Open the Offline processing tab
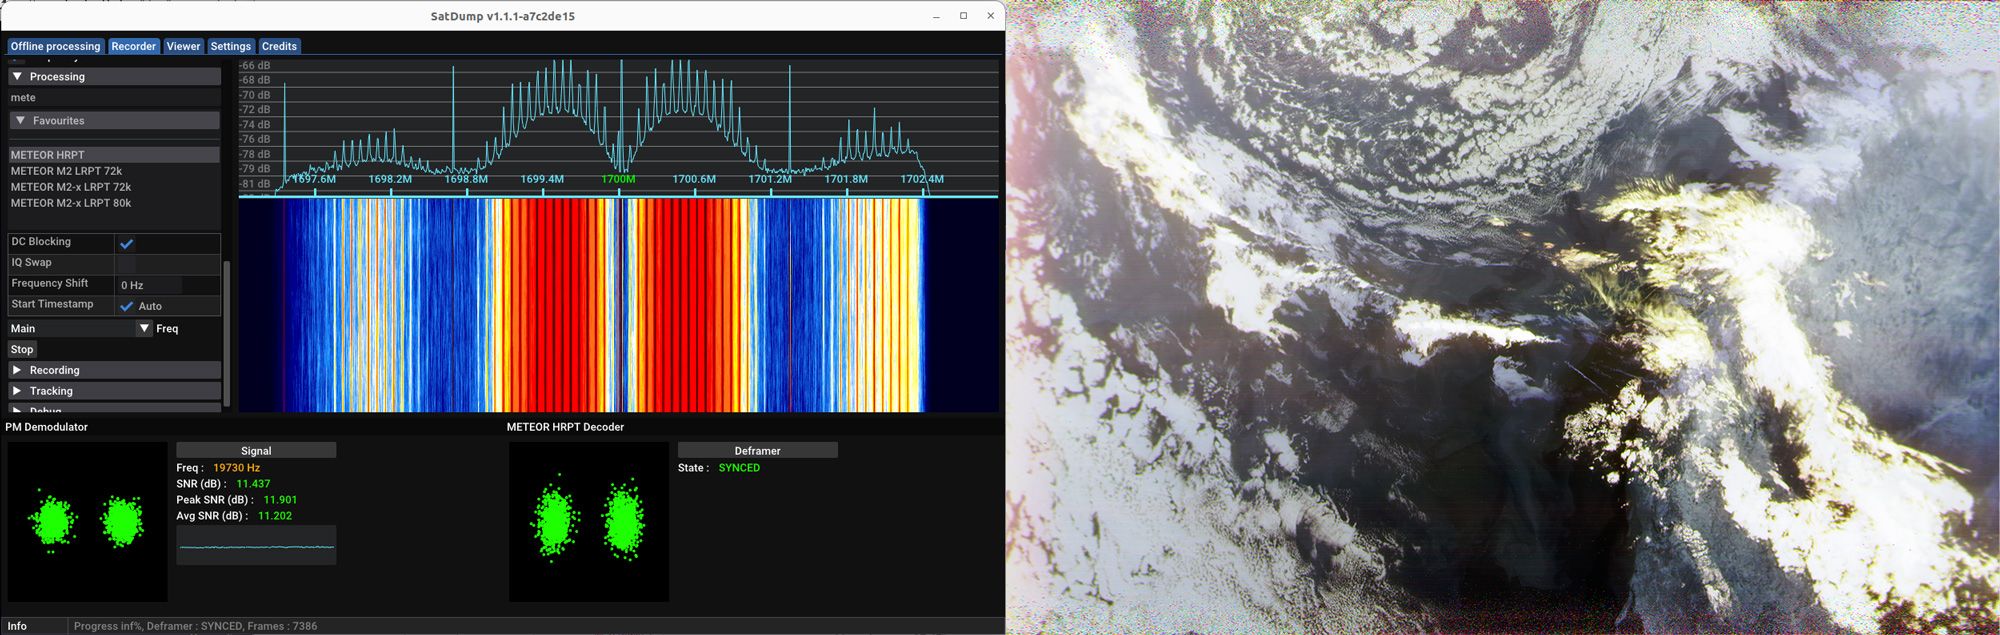 [55, 46]
